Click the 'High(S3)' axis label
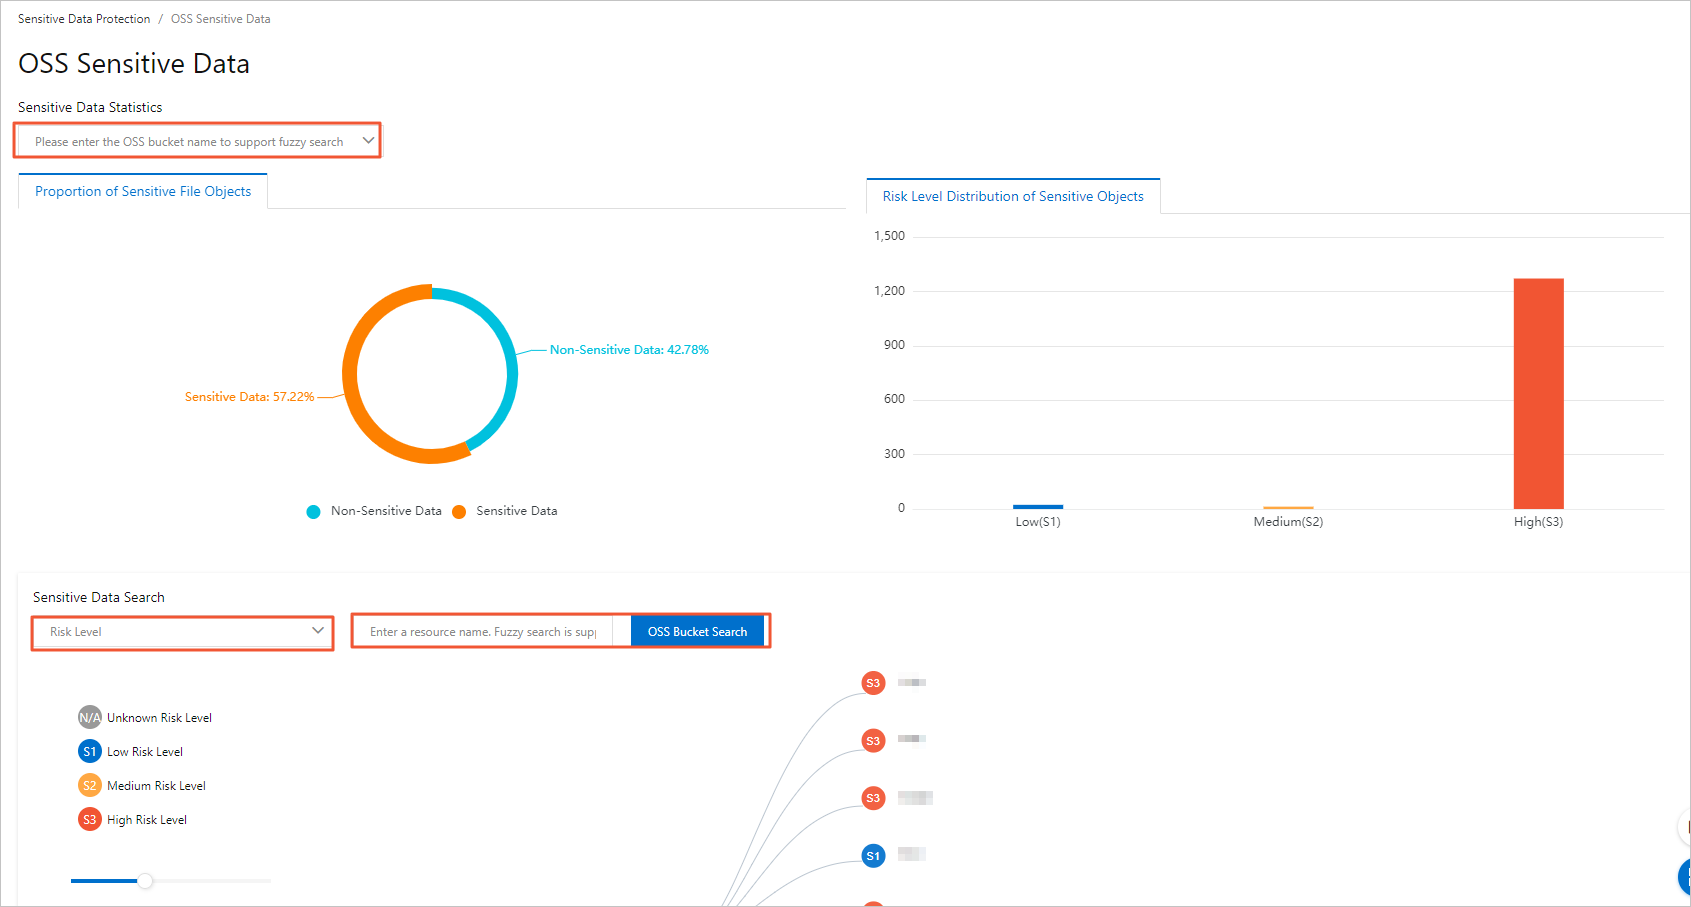This screenshot has width=1691, height=907. tap(1538, 522)
